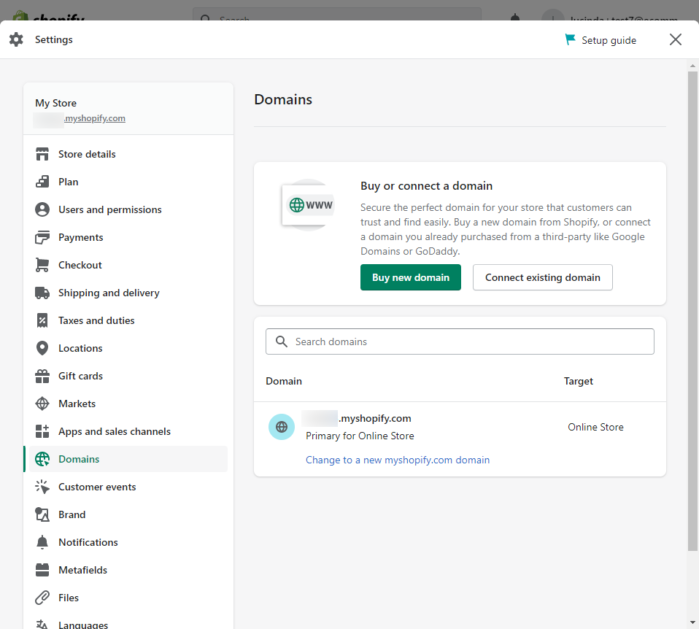Screen dimensions: 699x629
Task: Click the Taxes and duties receipt icon
Action: click(42, 320)
